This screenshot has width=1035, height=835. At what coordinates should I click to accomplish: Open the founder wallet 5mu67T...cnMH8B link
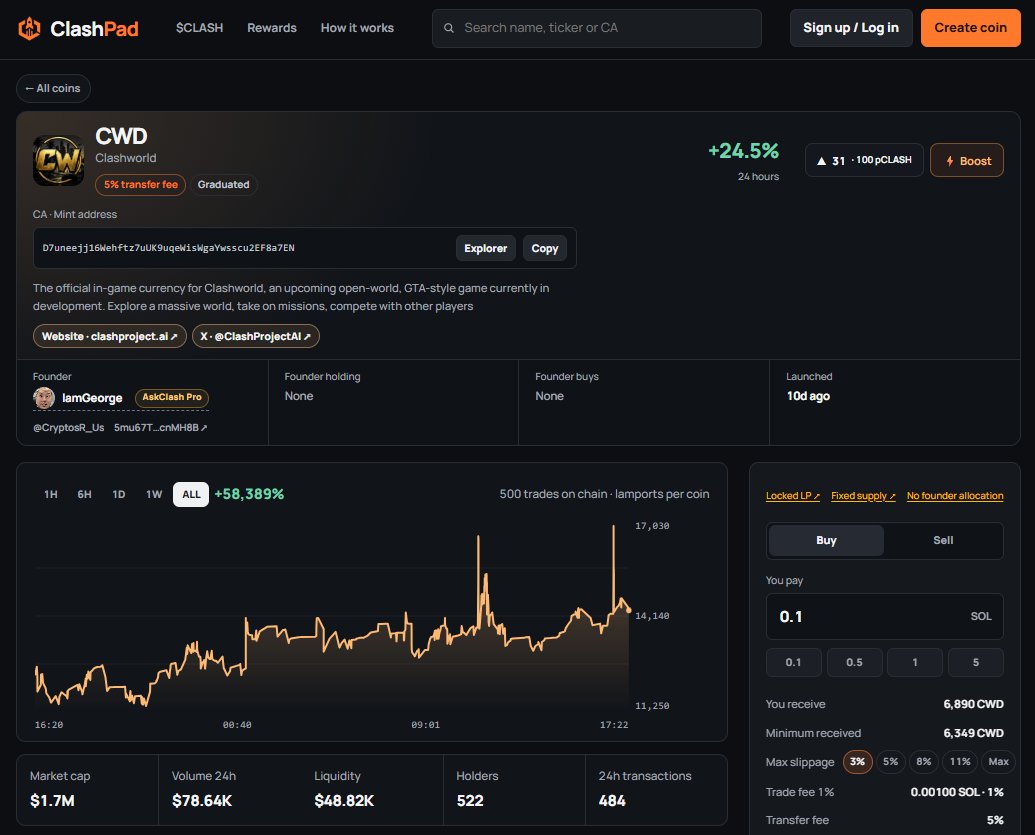160,428
